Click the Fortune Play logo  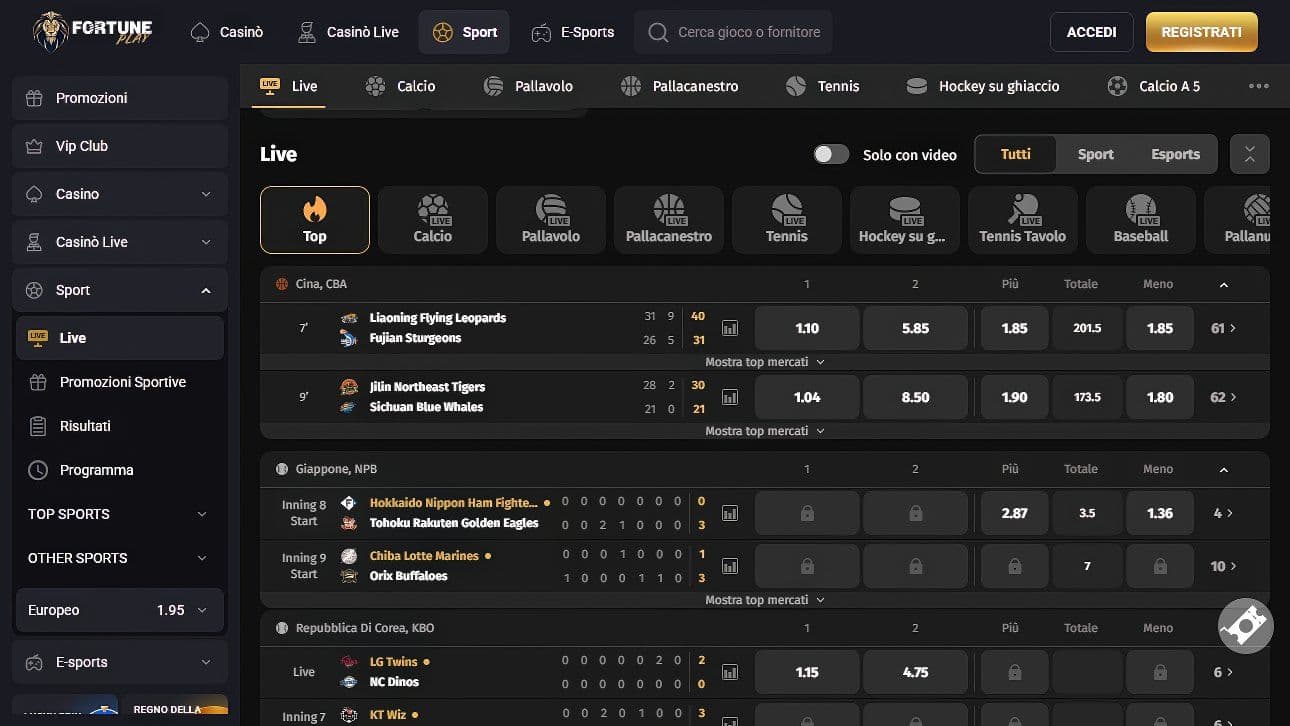point(92,31)
